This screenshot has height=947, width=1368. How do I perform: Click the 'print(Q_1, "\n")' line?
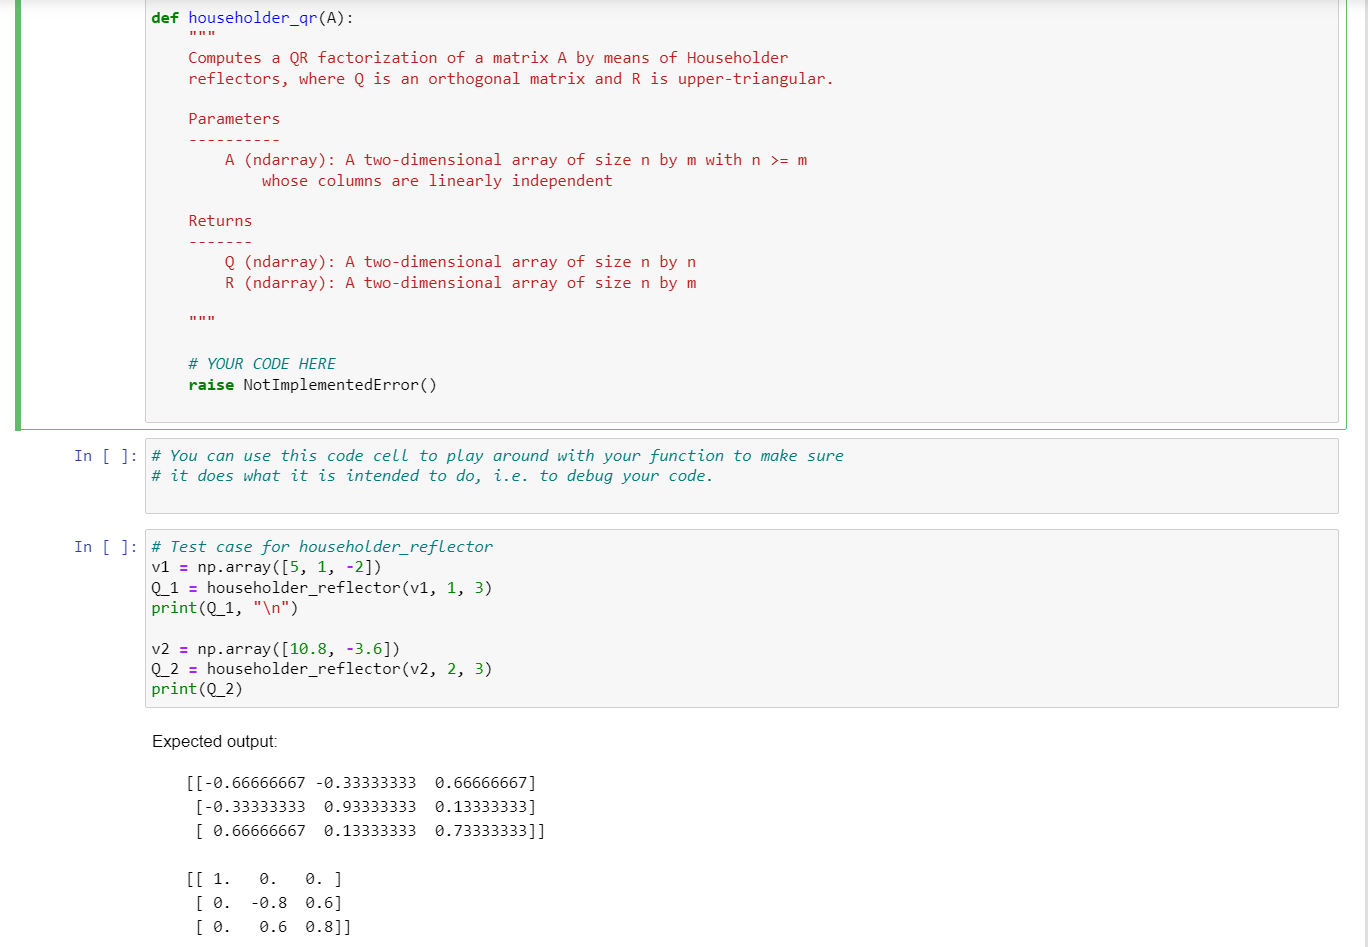(x=225, y=608)
